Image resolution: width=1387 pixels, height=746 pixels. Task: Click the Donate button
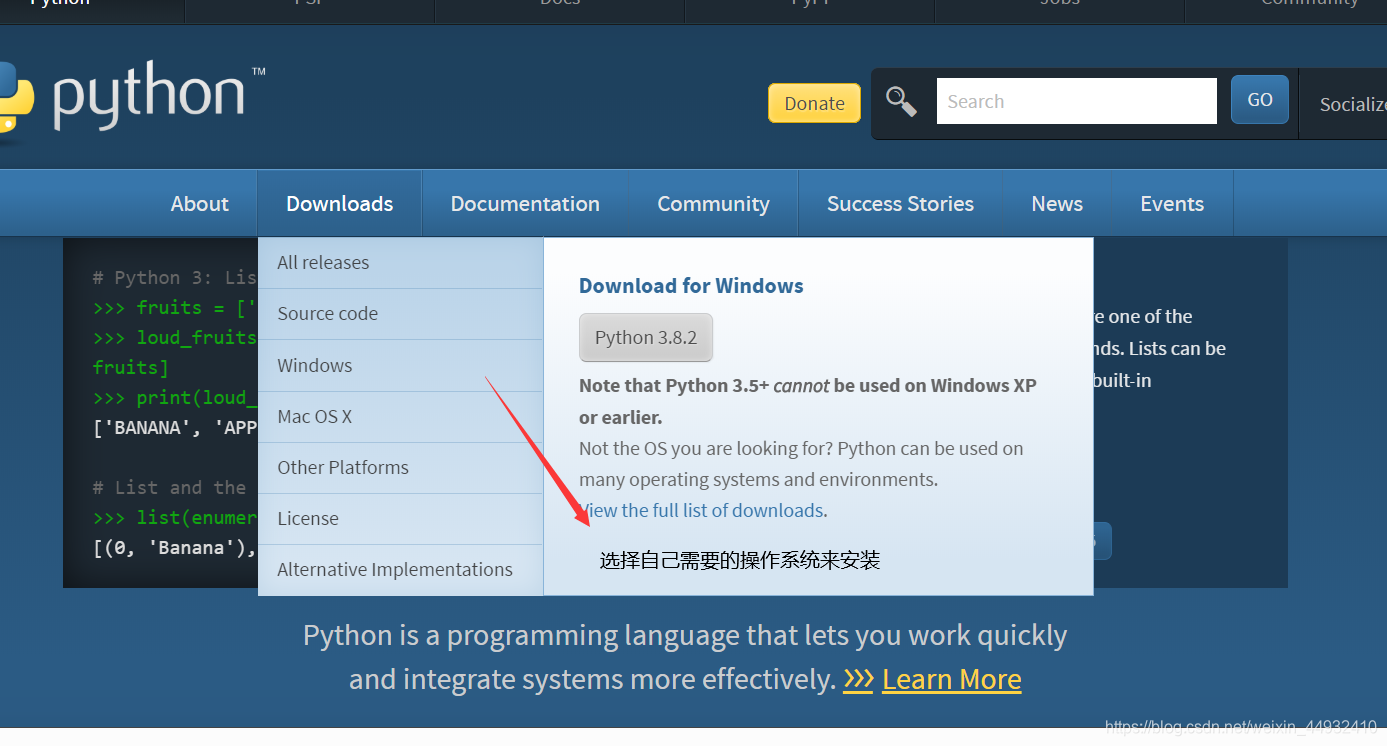pos(814,103)
